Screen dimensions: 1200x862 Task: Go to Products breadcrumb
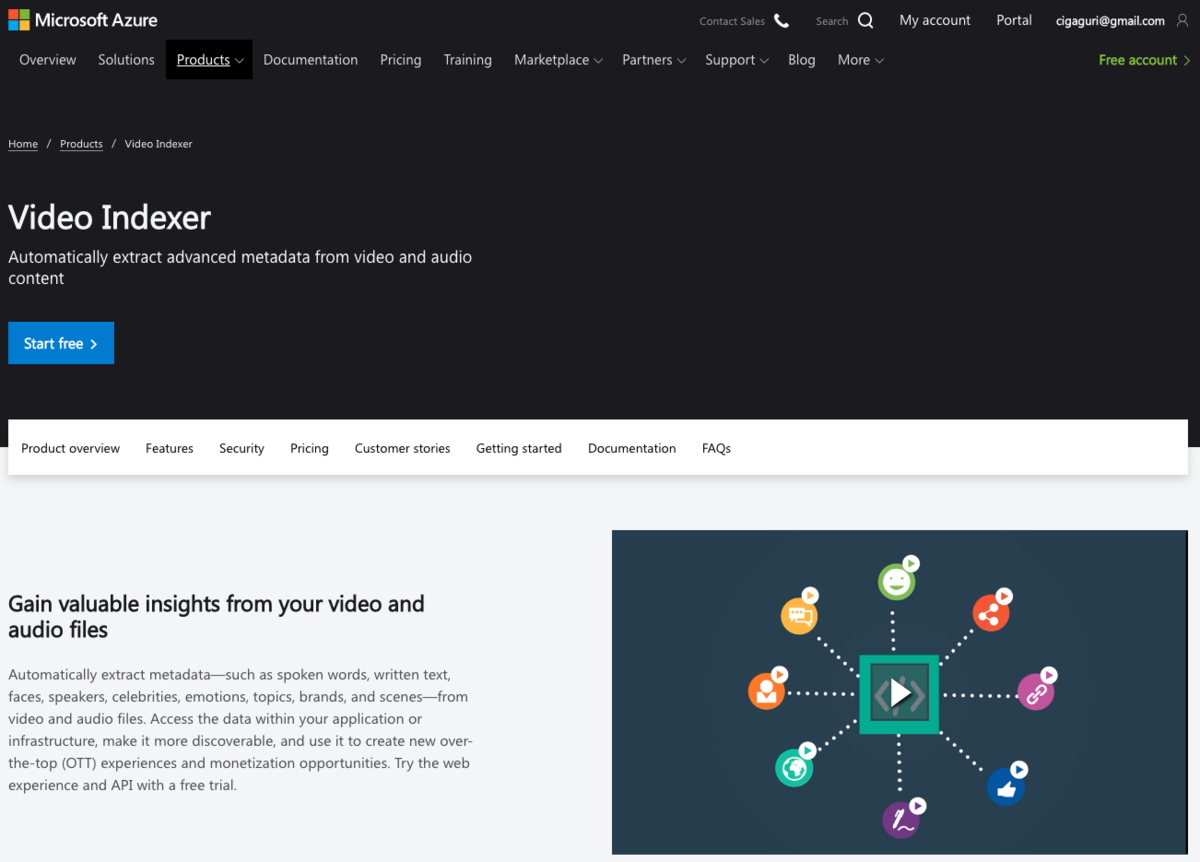[81, 144]
